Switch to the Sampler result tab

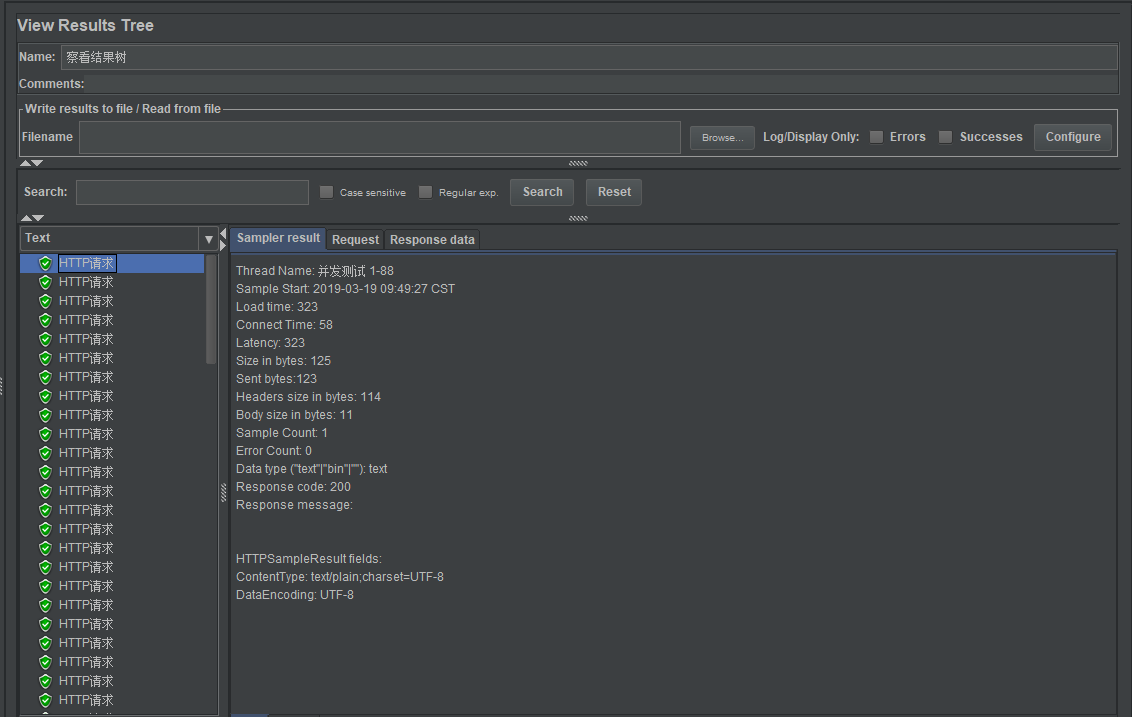click(278, 238)
